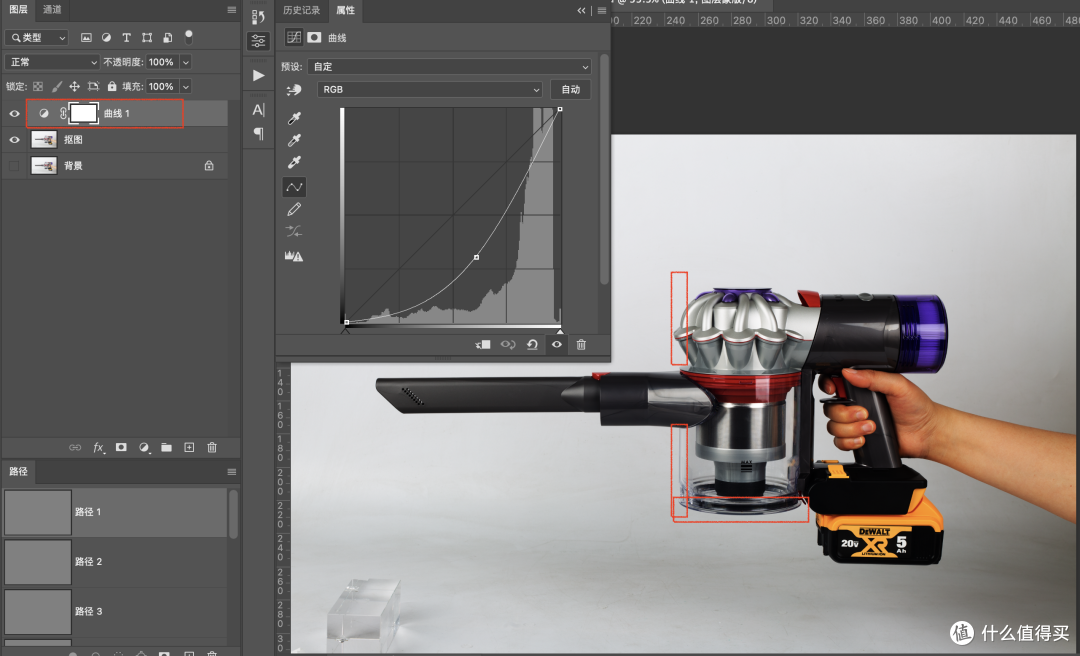Select the 曲线 1 layer mask thumbnail
1080x656 pixels.
pyautogui.click(x=83, y=113)
